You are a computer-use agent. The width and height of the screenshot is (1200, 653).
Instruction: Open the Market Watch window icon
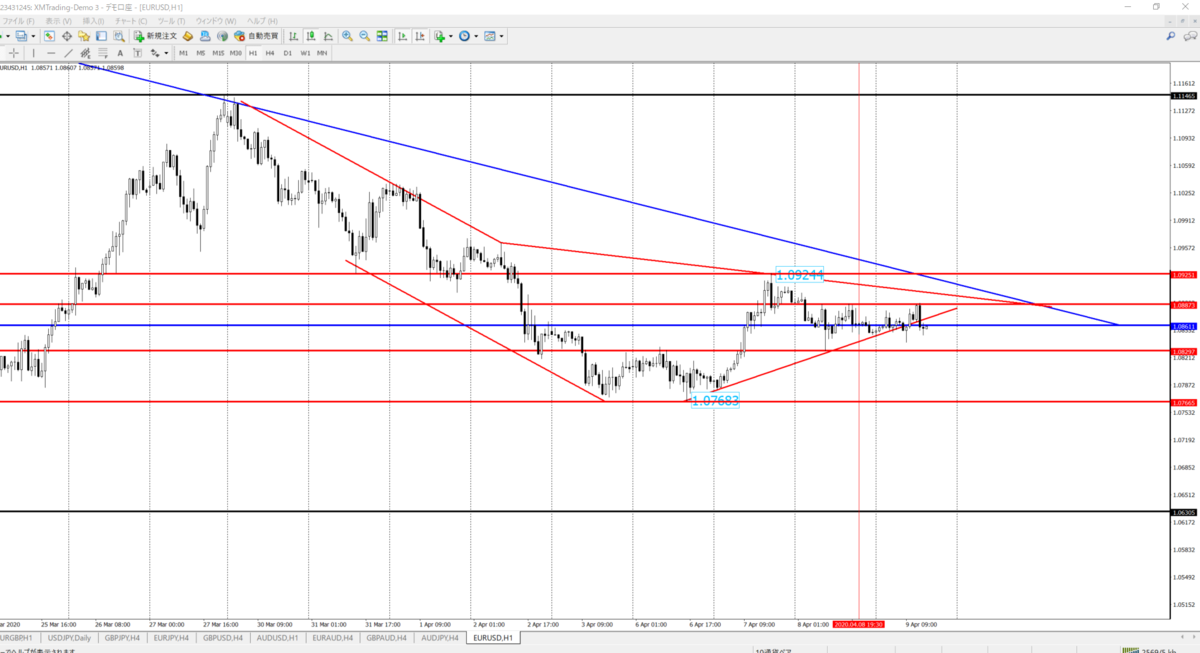pyautogui.click(x=49, y=36)
